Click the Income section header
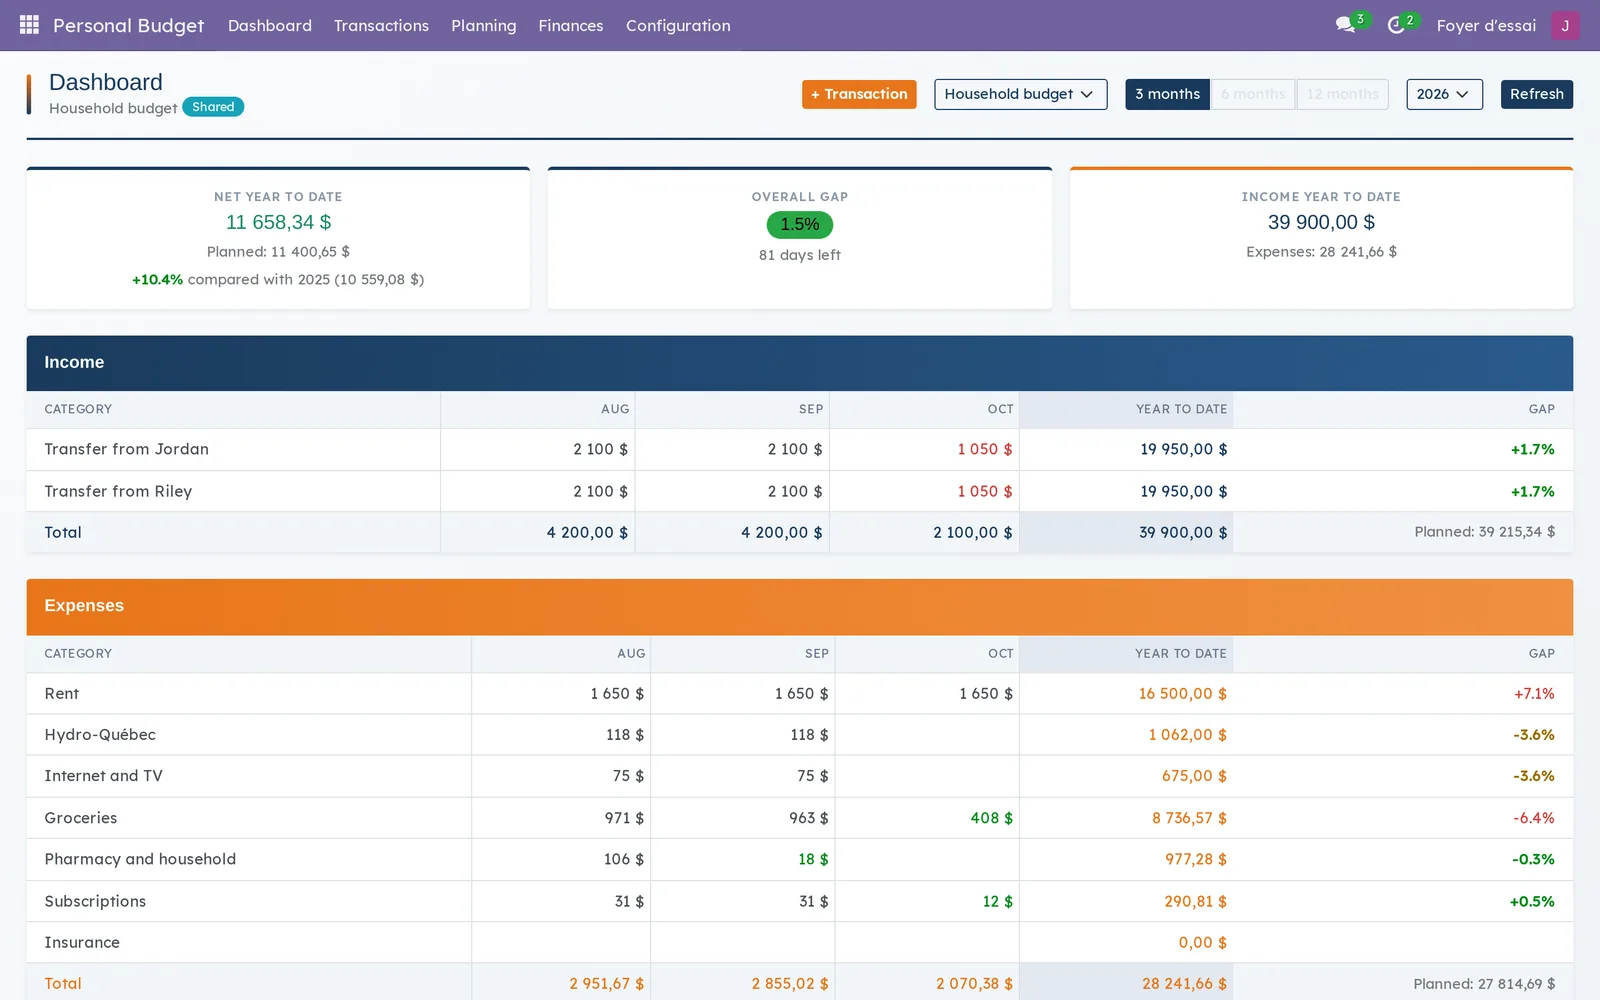The height and width of the screenshot is (1000, 1600). (x=799, y=363)
